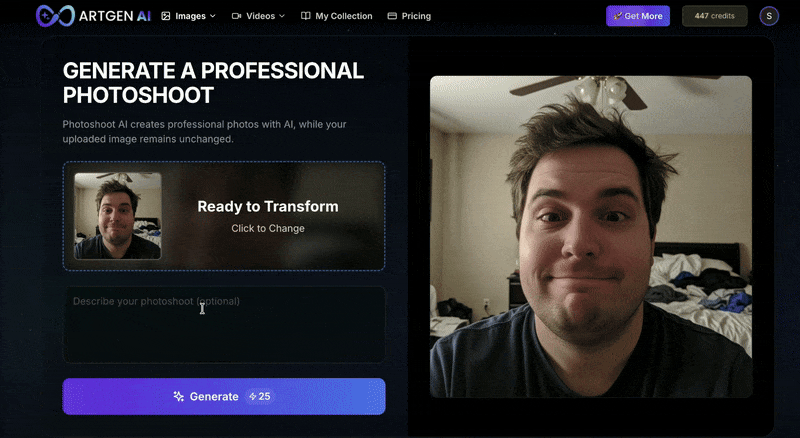The width and height of the screenshot is (800, 438).
Task: Open the Videos dropdown menu
Action: (x=258, y=16)
